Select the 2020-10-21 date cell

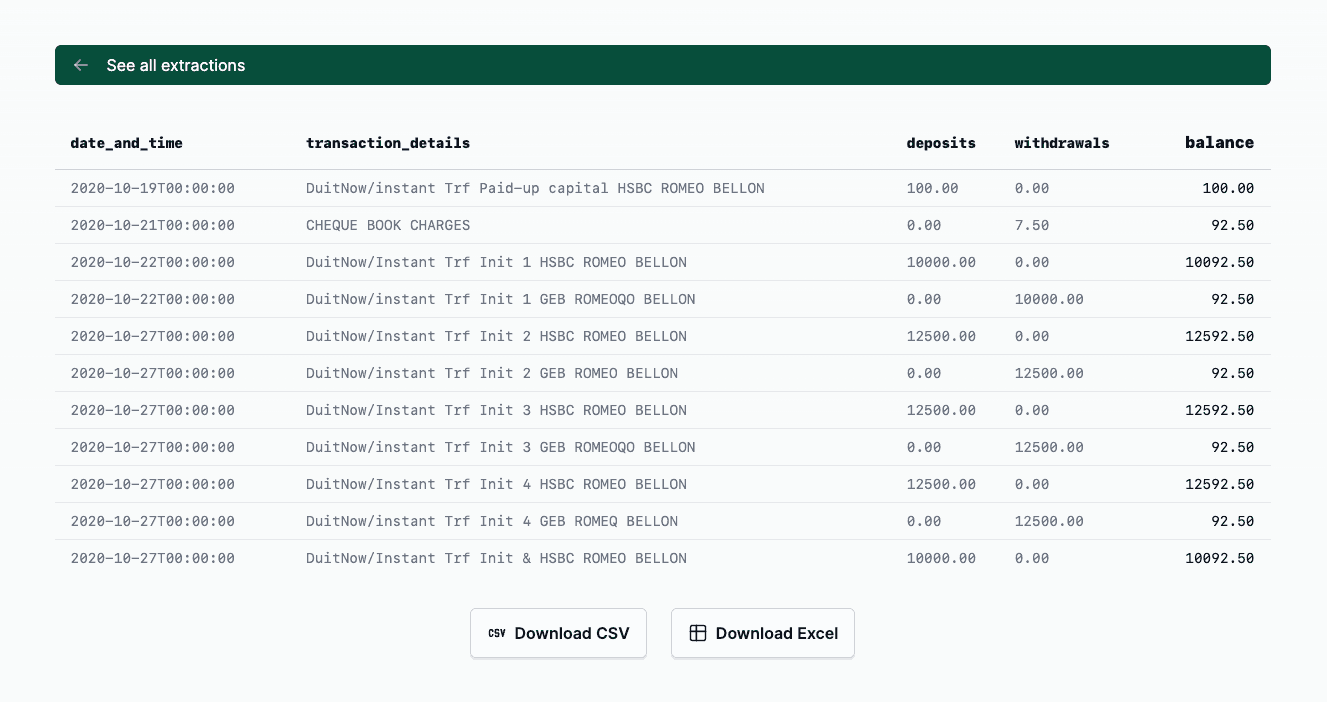[152, 225]
